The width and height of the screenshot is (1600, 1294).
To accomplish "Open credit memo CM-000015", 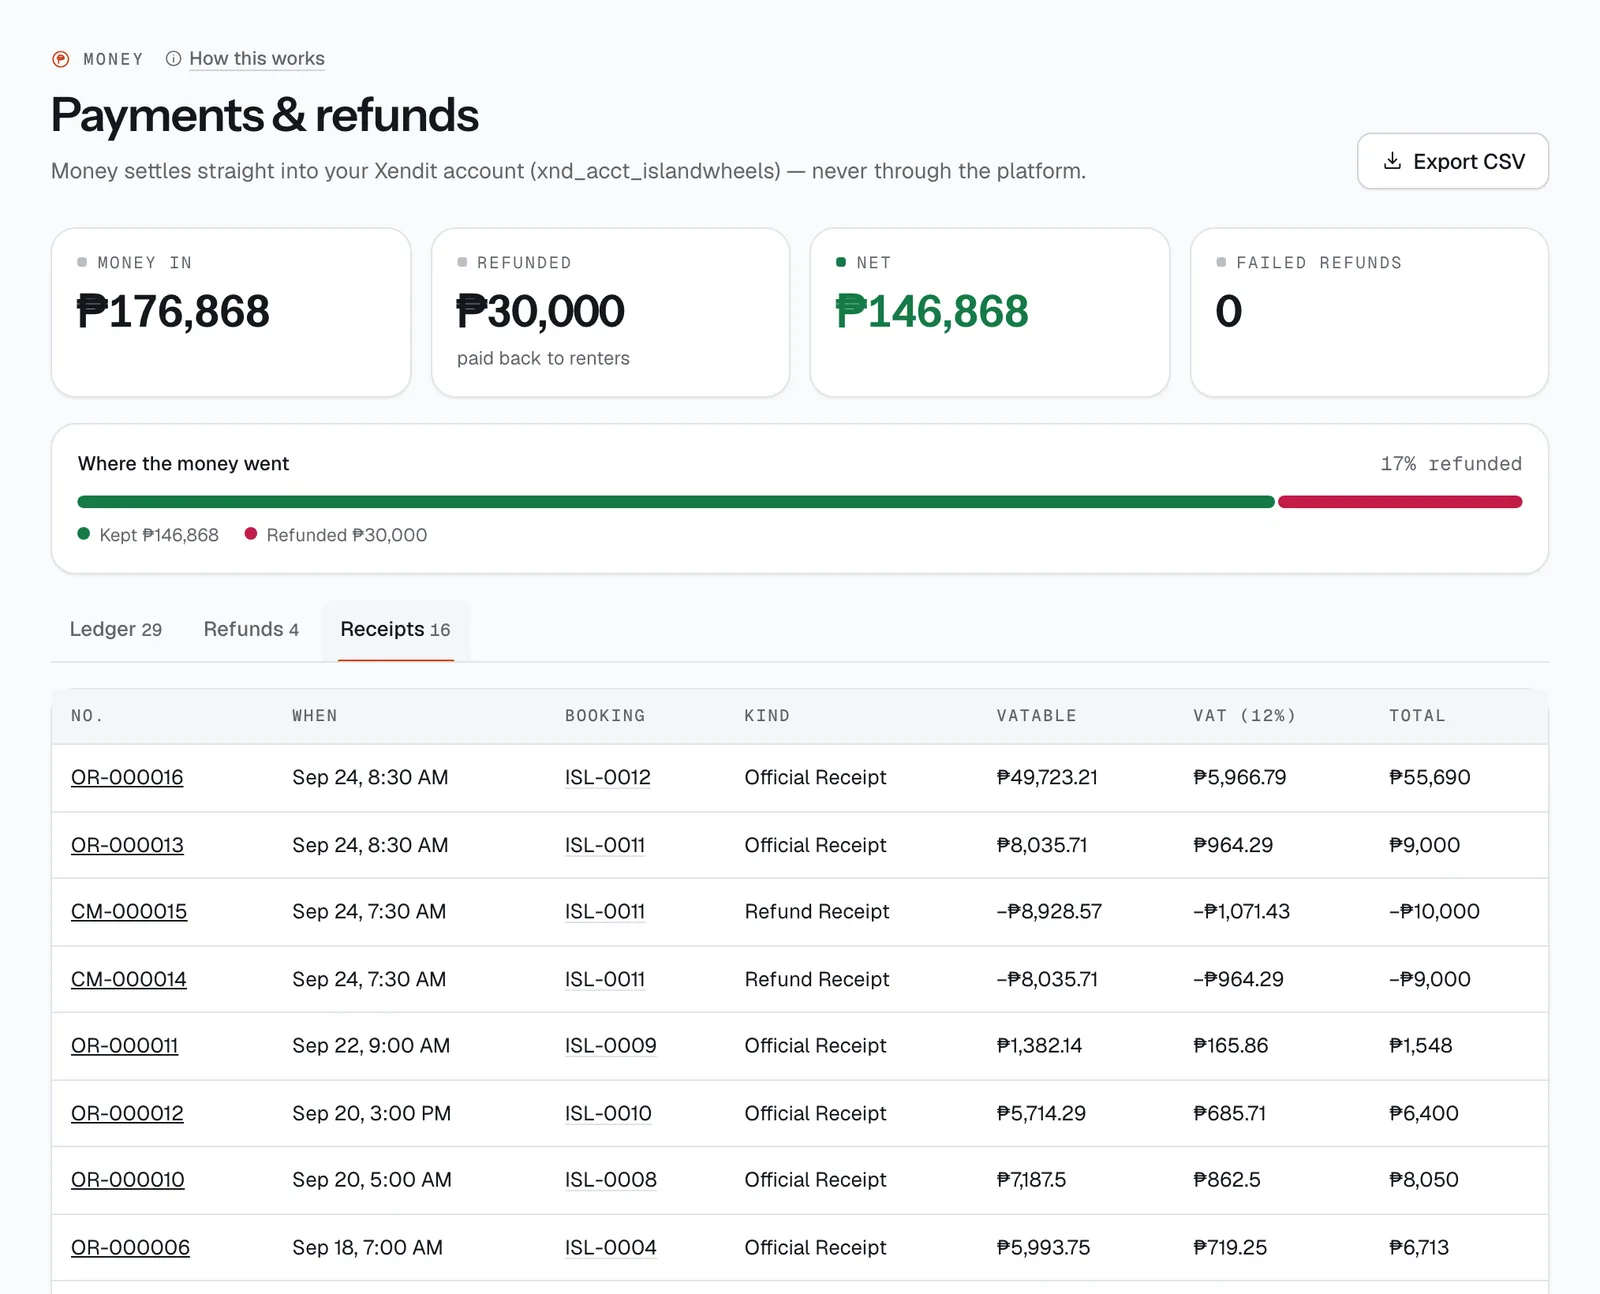I will [x=129, y=912].
